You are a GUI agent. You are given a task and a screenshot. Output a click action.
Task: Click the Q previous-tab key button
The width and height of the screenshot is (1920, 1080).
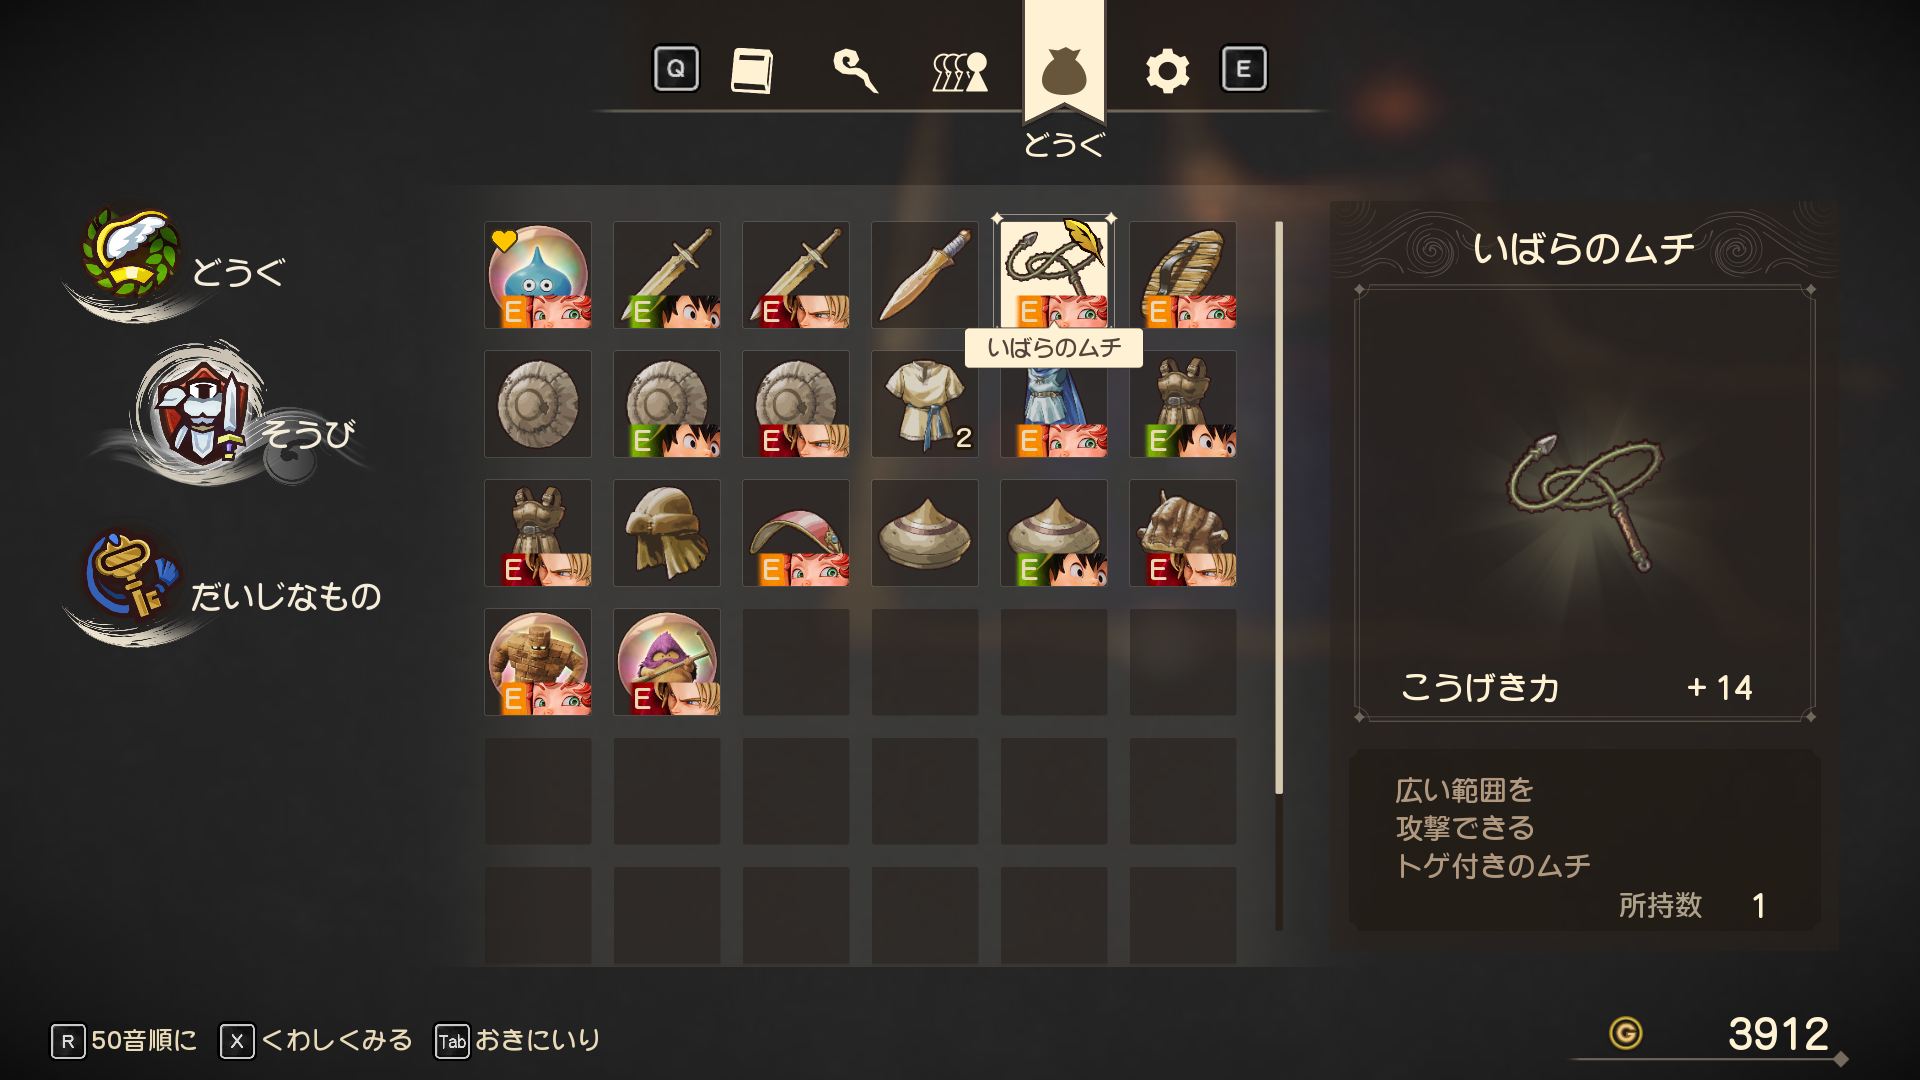click(x=676, y=69)
